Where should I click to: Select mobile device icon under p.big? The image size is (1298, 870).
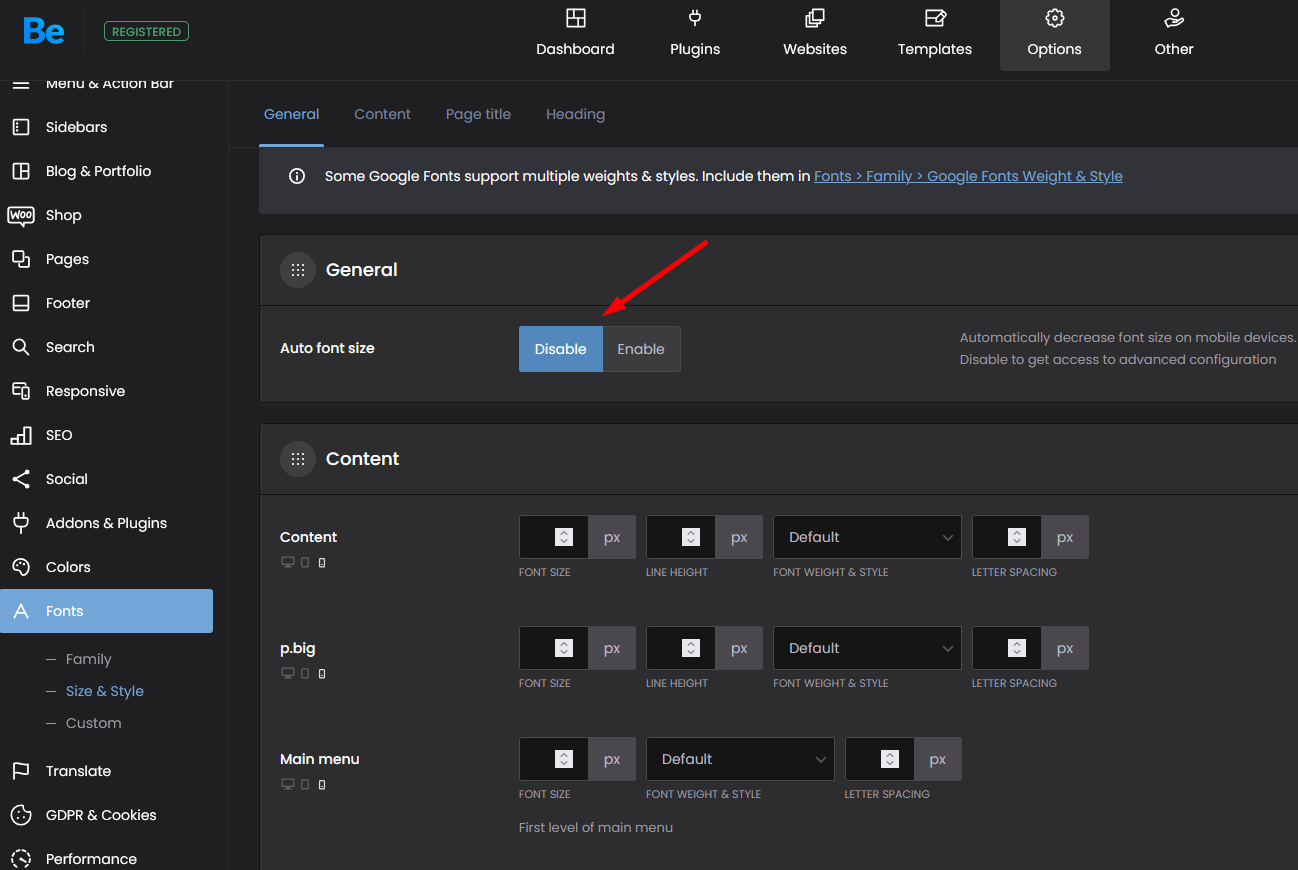point(322,674)
